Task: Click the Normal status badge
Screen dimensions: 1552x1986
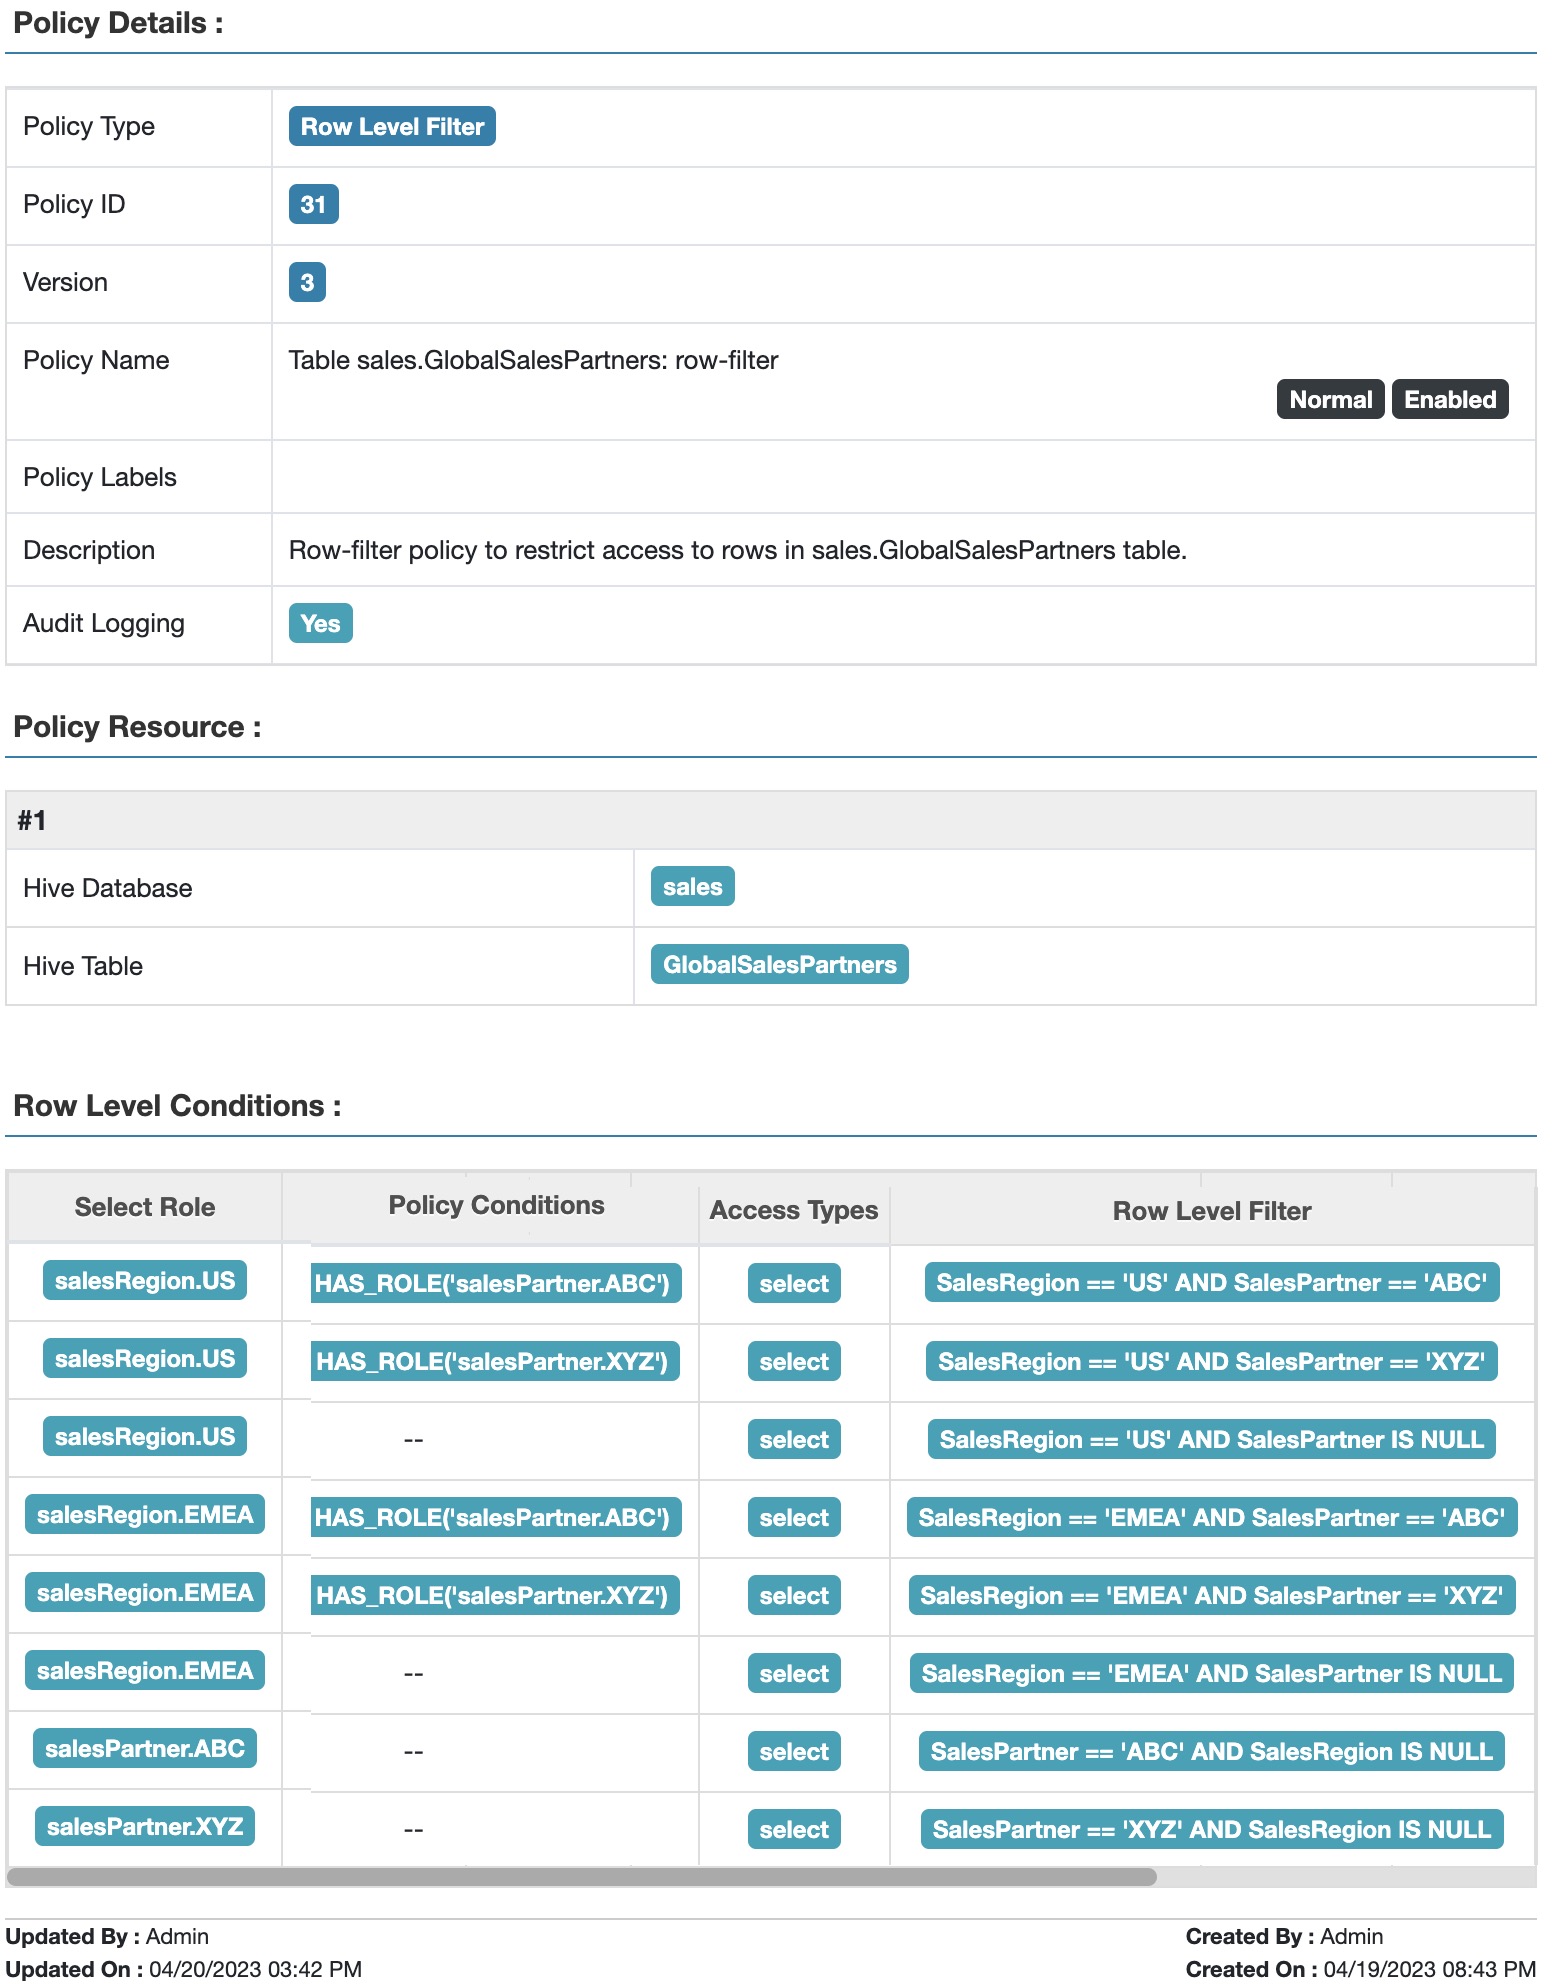Action: pyautogui.click(x=1329, y=400)
